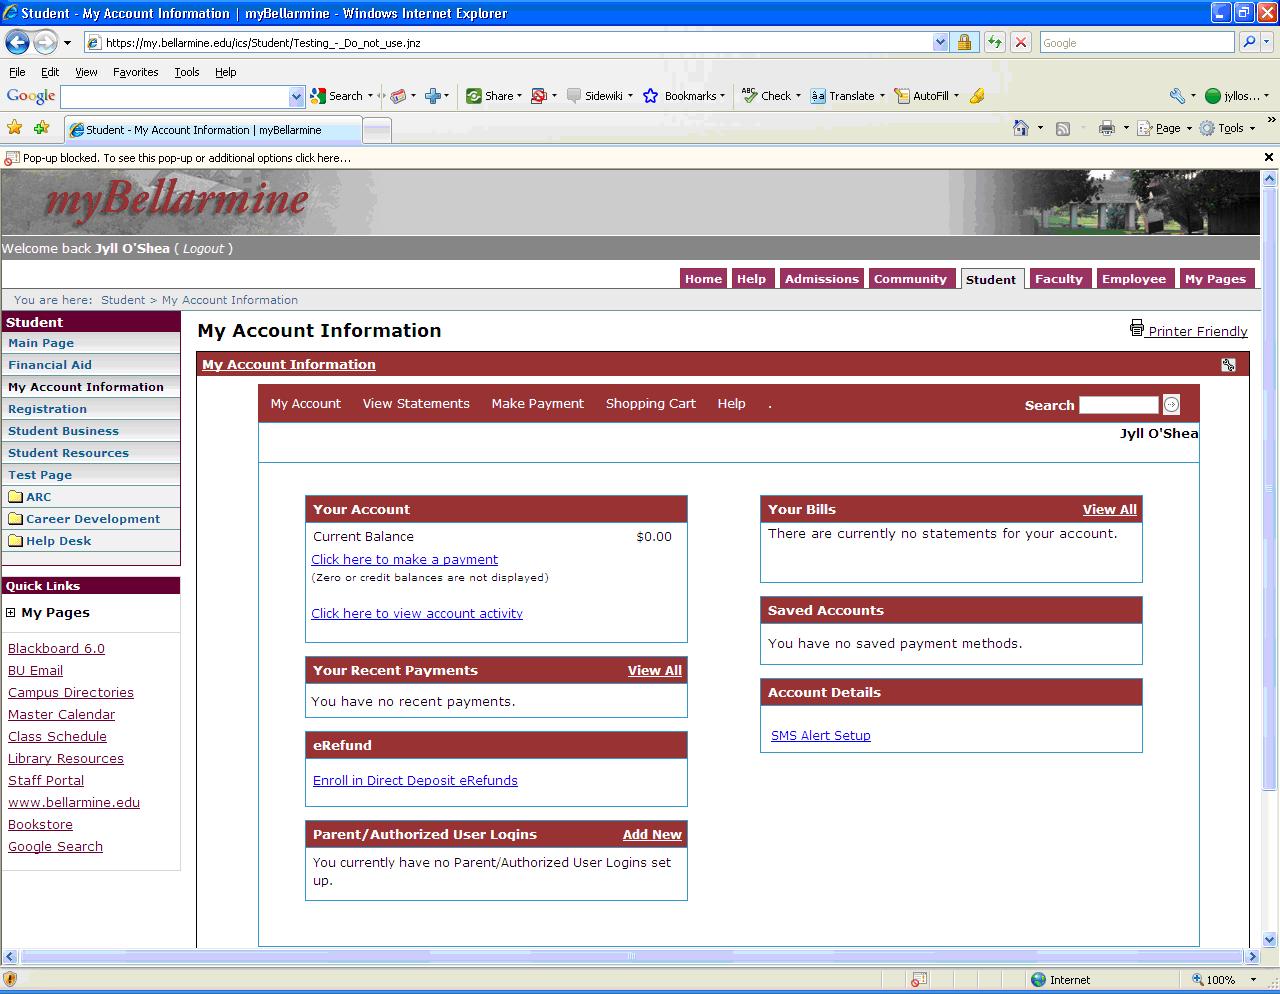The height and width of the screenshot is (994, 1280).
Task: Click the Home house icon in command bar
Action: click(1021, 128)
